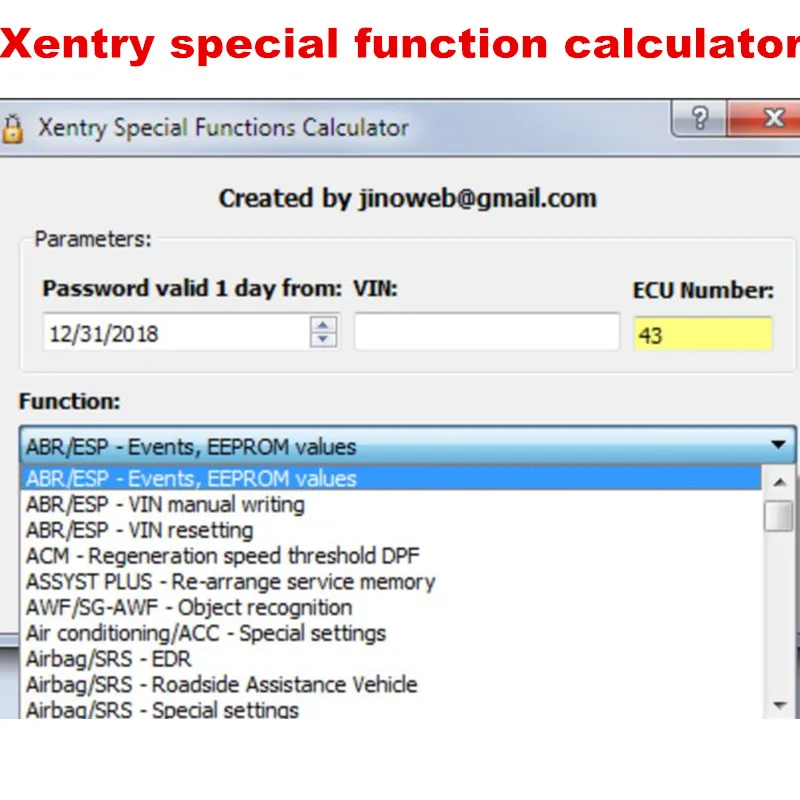Click the help question mark button
The height and width of the screenshot is (800, 800).
[x=699, y=118]
